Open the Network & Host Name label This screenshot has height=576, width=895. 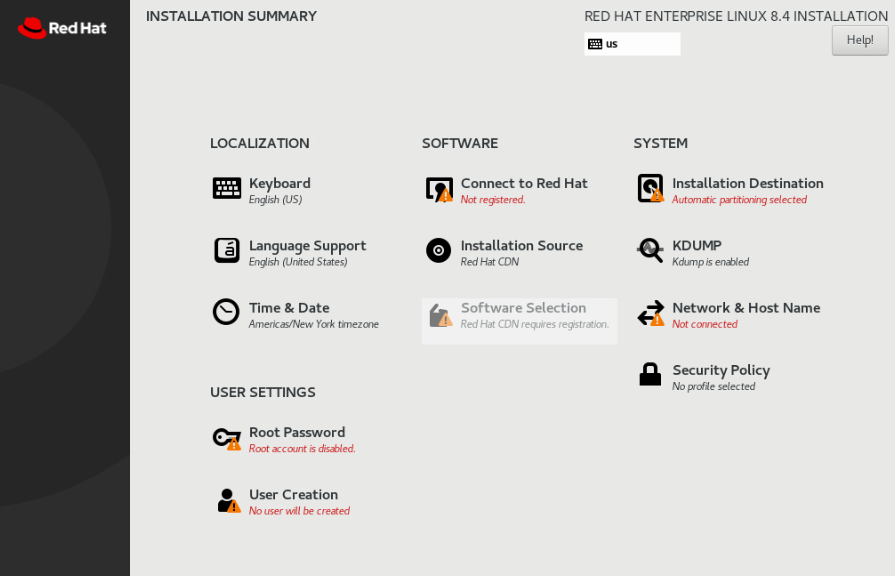pos(746,308)
